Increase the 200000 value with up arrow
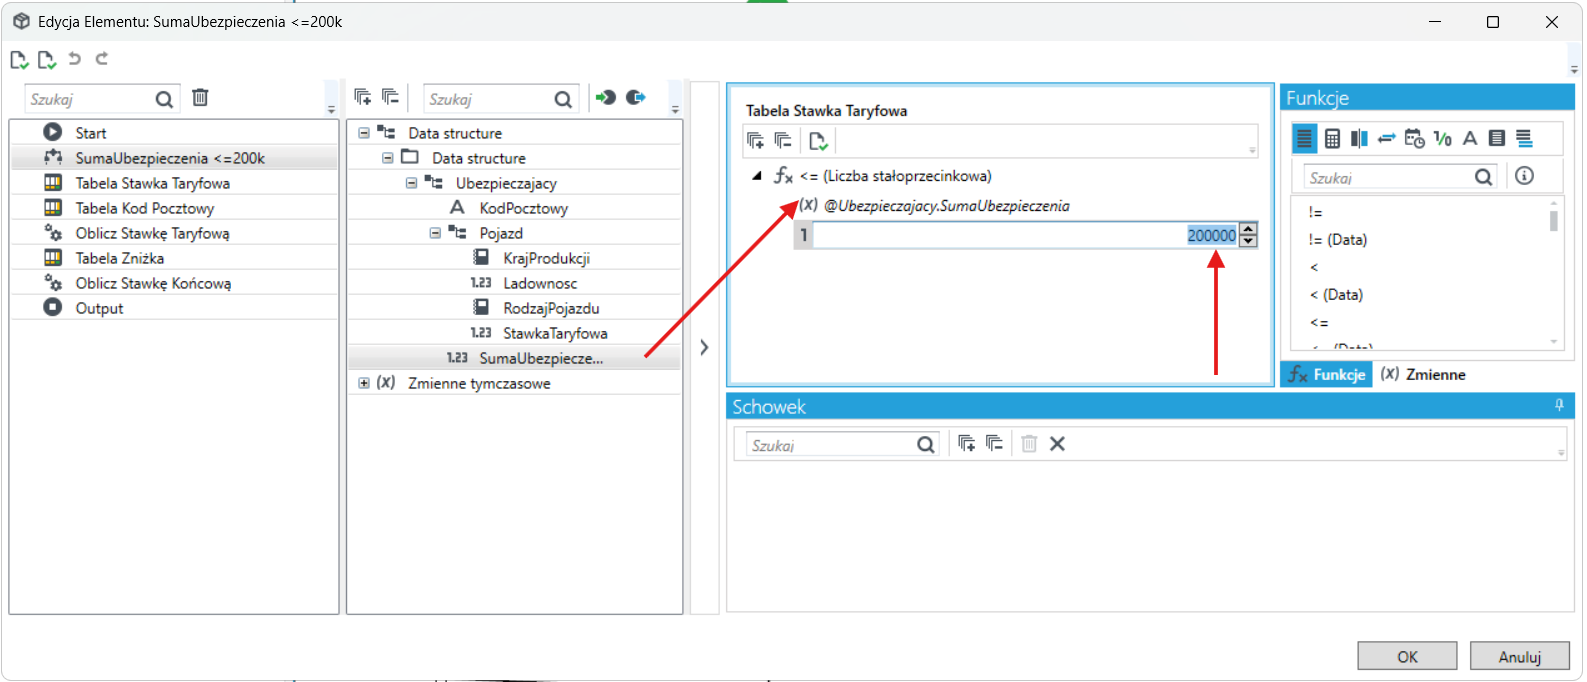Screen dimensions: 1587x682 click(x=1247, y=229)
